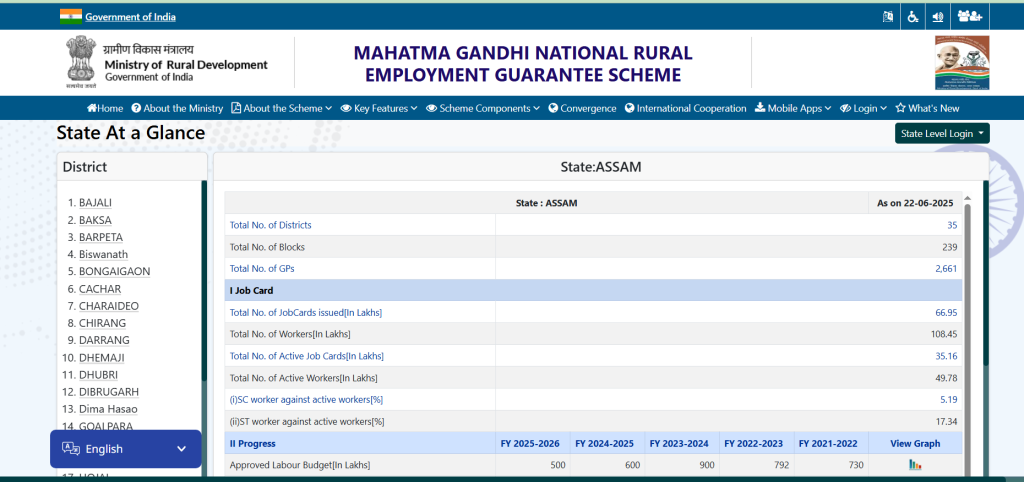Open BONGAIGAON district
The image size is (1024, 482).
(x=114, y=271)
